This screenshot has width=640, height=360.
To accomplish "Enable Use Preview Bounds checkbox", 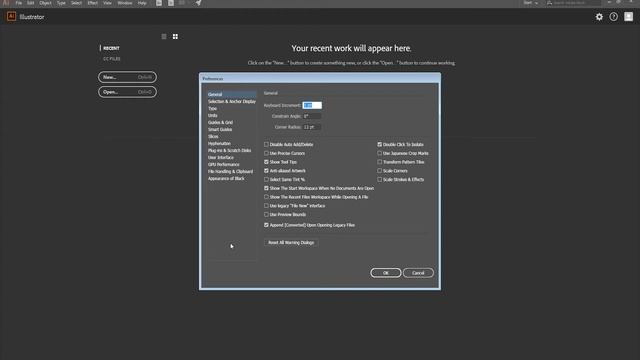I will (266, 215).
